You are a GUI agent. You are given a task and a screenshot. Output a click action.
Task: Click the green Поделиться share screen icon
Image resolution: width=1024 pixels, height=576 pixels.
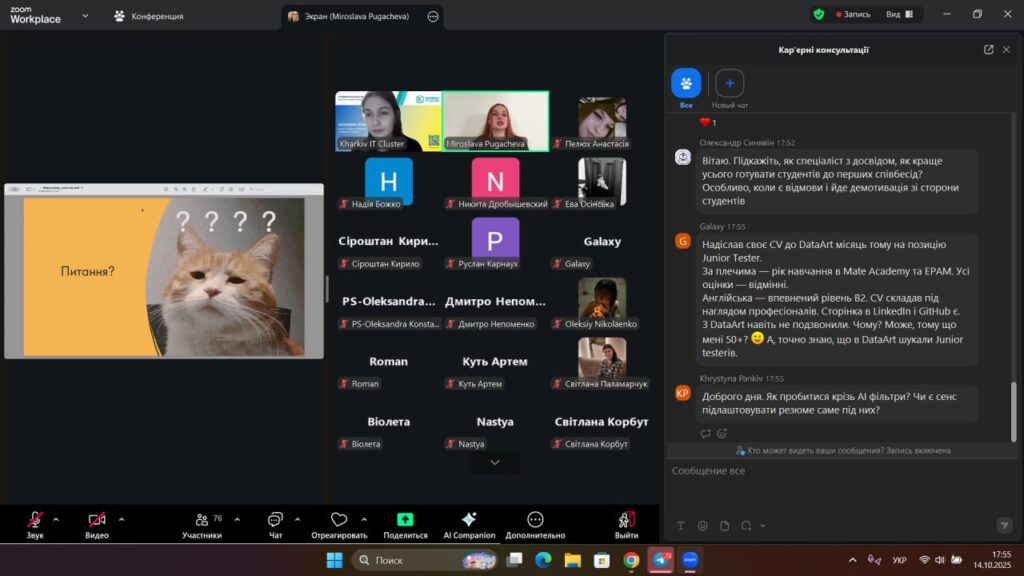click(x=405, y=520)
